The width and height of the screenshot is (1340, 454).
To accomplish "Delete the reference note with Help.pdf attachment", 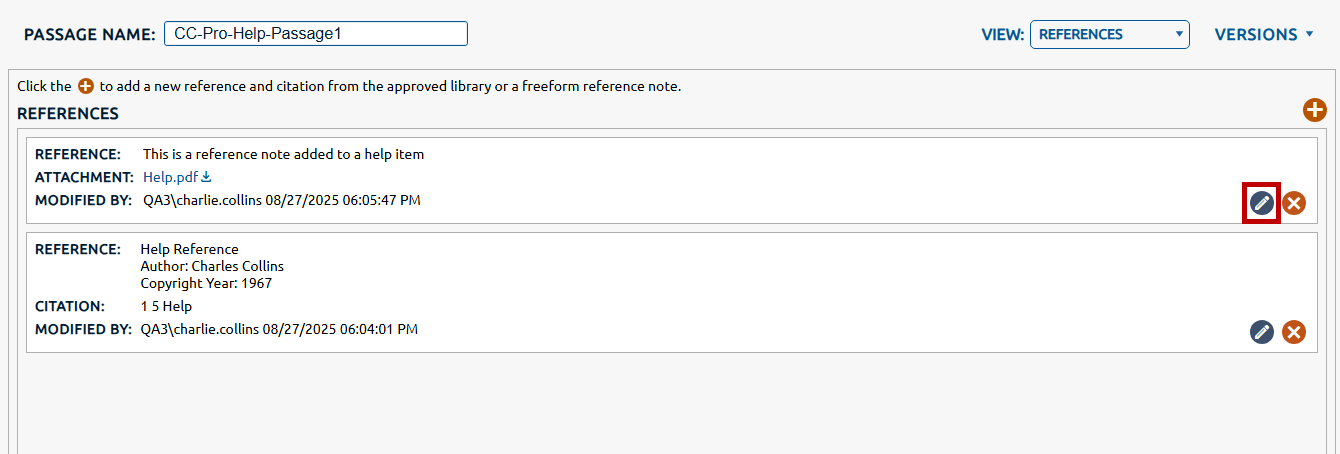I will click(x=1294, y=203).
